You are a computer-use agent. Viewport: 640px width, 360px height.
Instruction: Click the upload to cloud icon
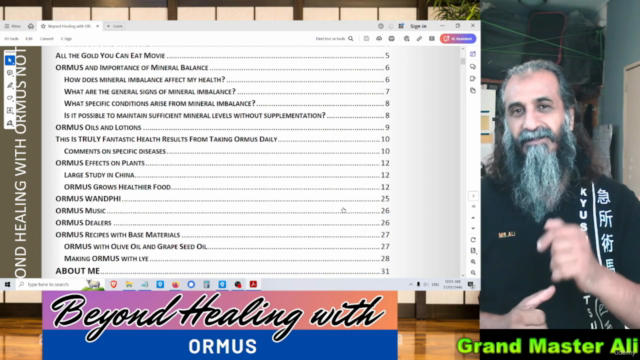click(x=379, y=39)
